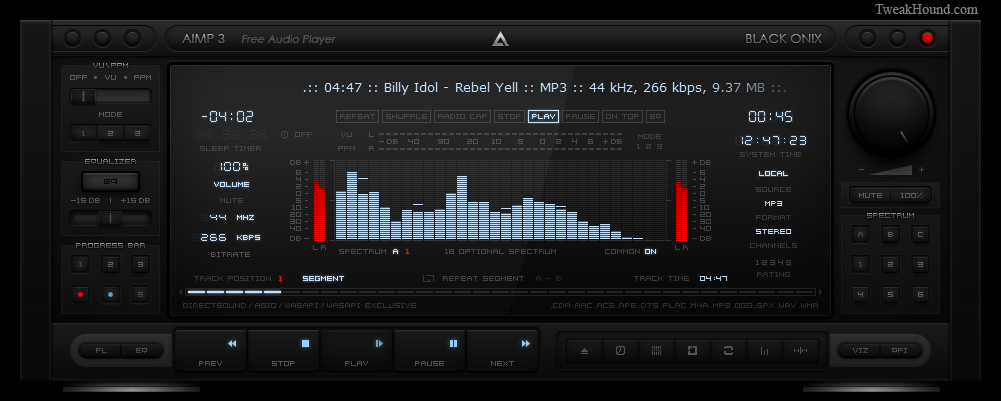
Task: Toggle the large EQ button under Equalizer
Action: [110, 181]
